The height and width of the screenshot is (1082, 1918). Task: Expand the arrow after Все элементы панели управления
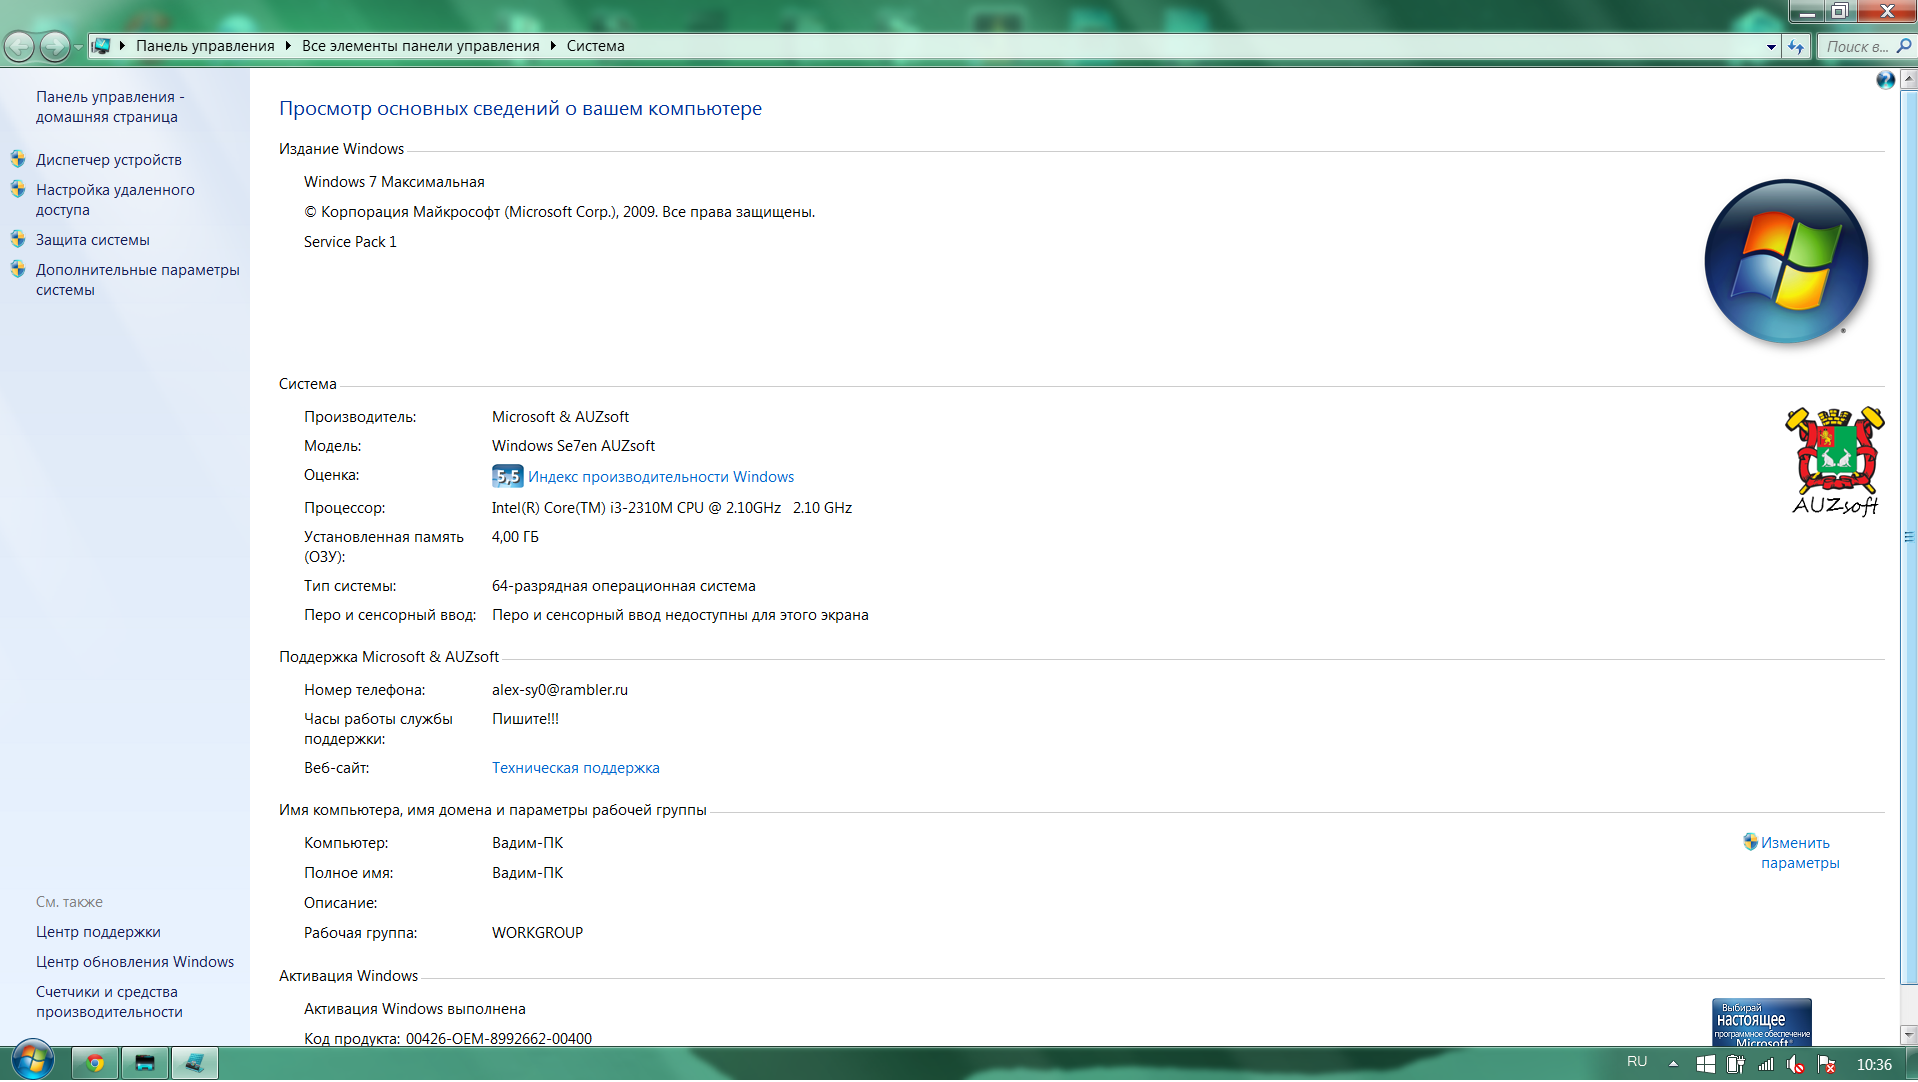pyautogui.click(x=552, y=46)
